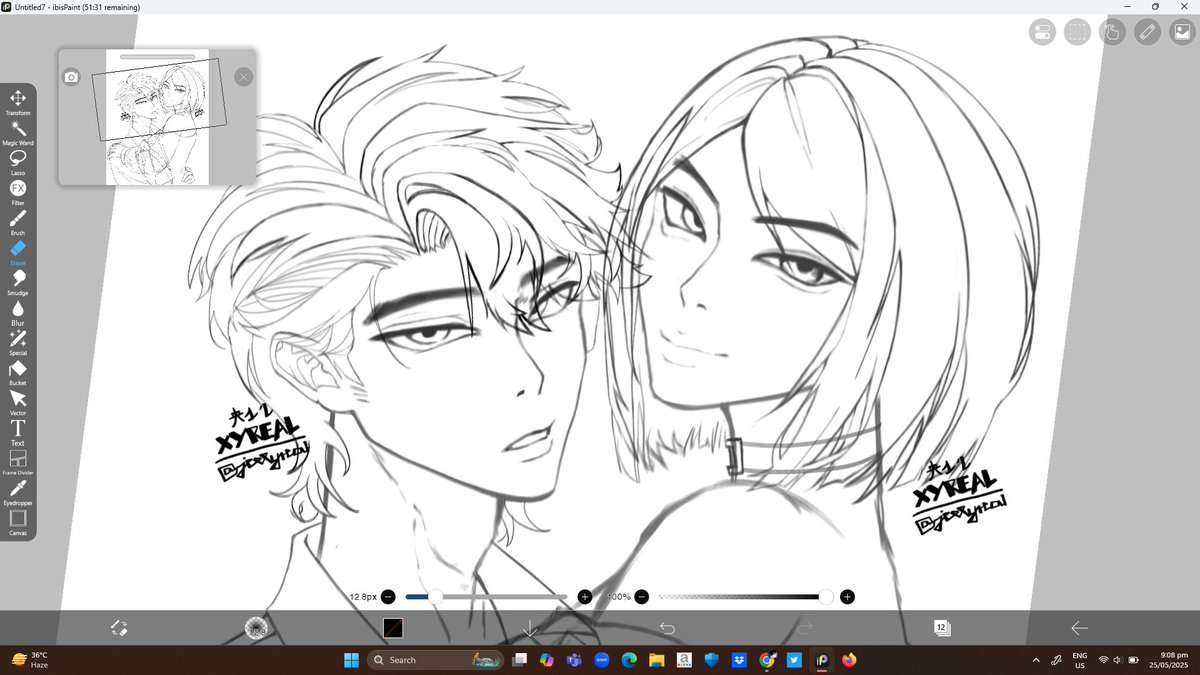The image size is (1200, 675).
Task: Select the Special tool
Action: pos(18,342)
